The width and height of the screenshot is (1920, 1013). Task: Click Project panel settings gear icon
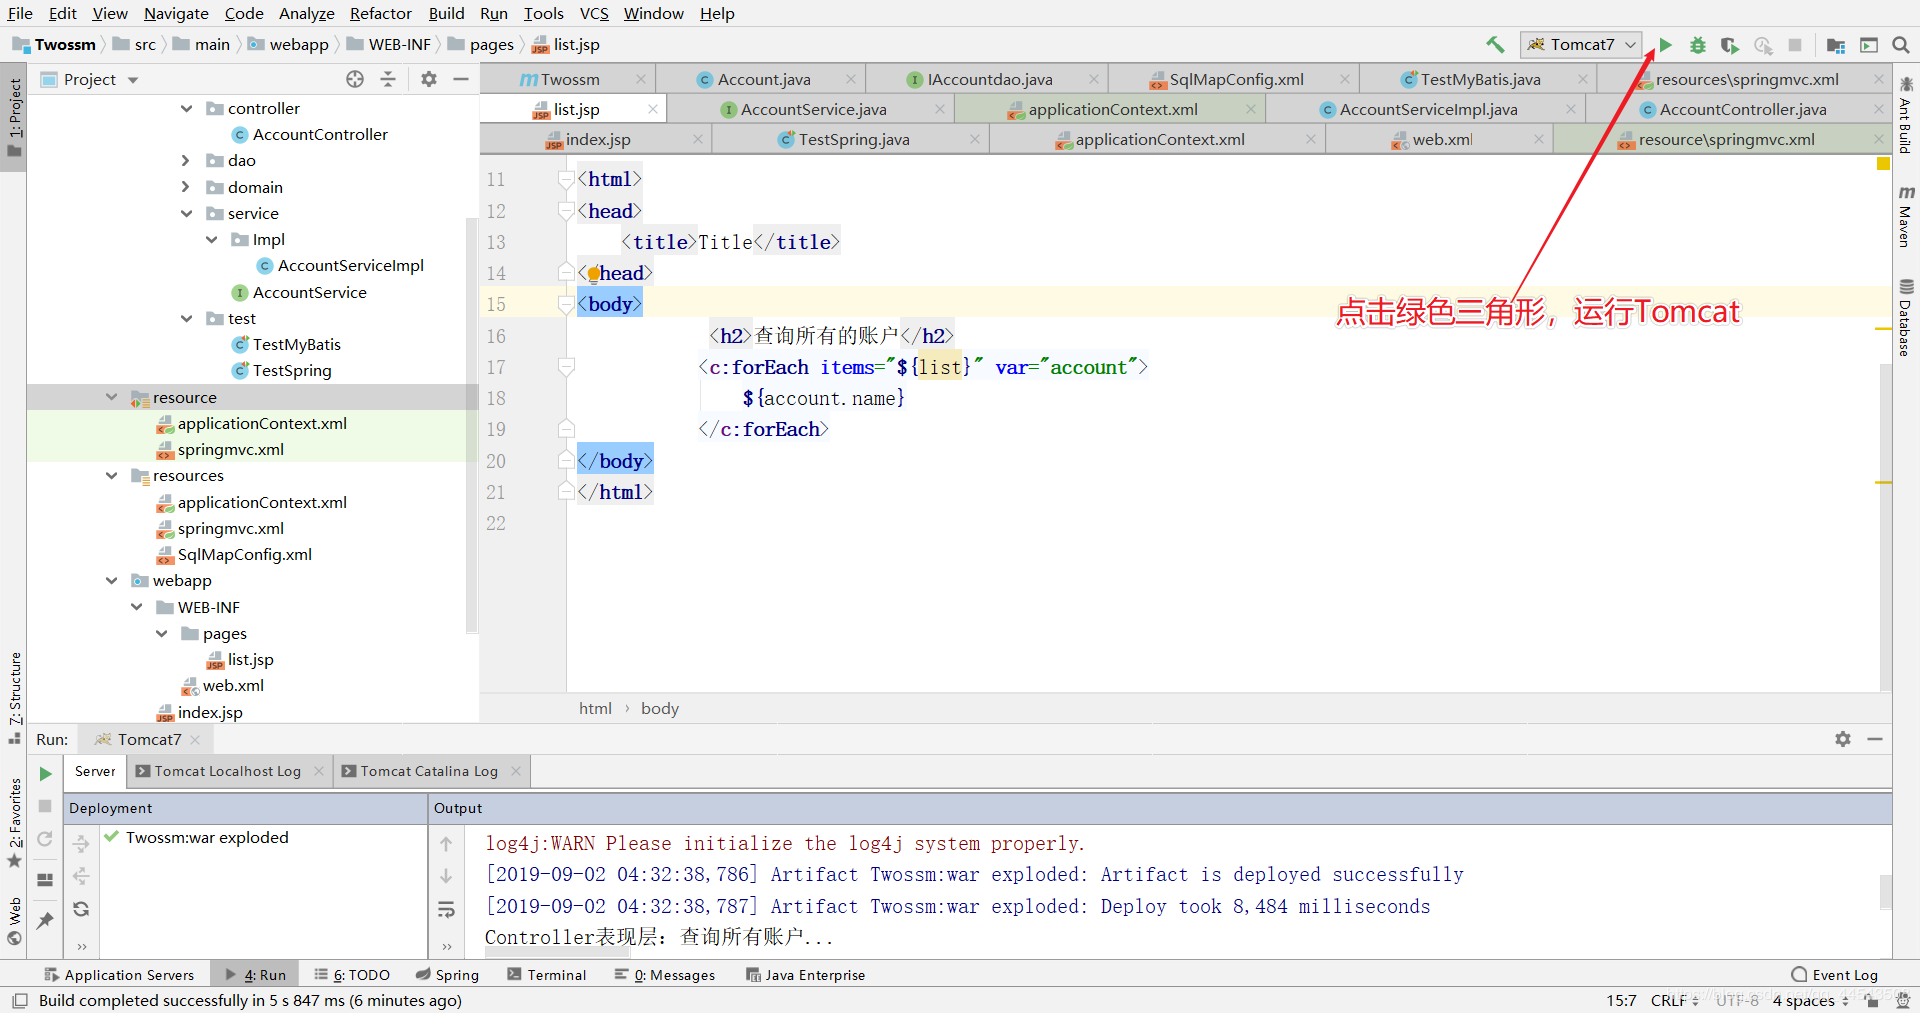point(429,79)
